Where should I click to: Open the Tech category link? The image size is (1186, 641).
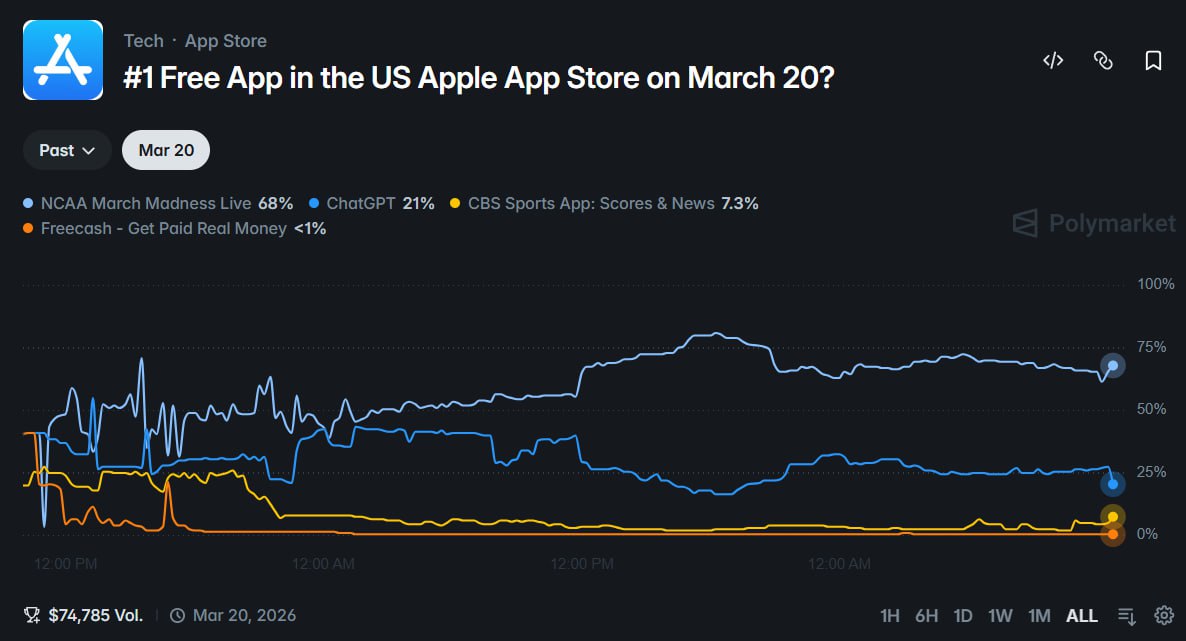click(144, 41)
